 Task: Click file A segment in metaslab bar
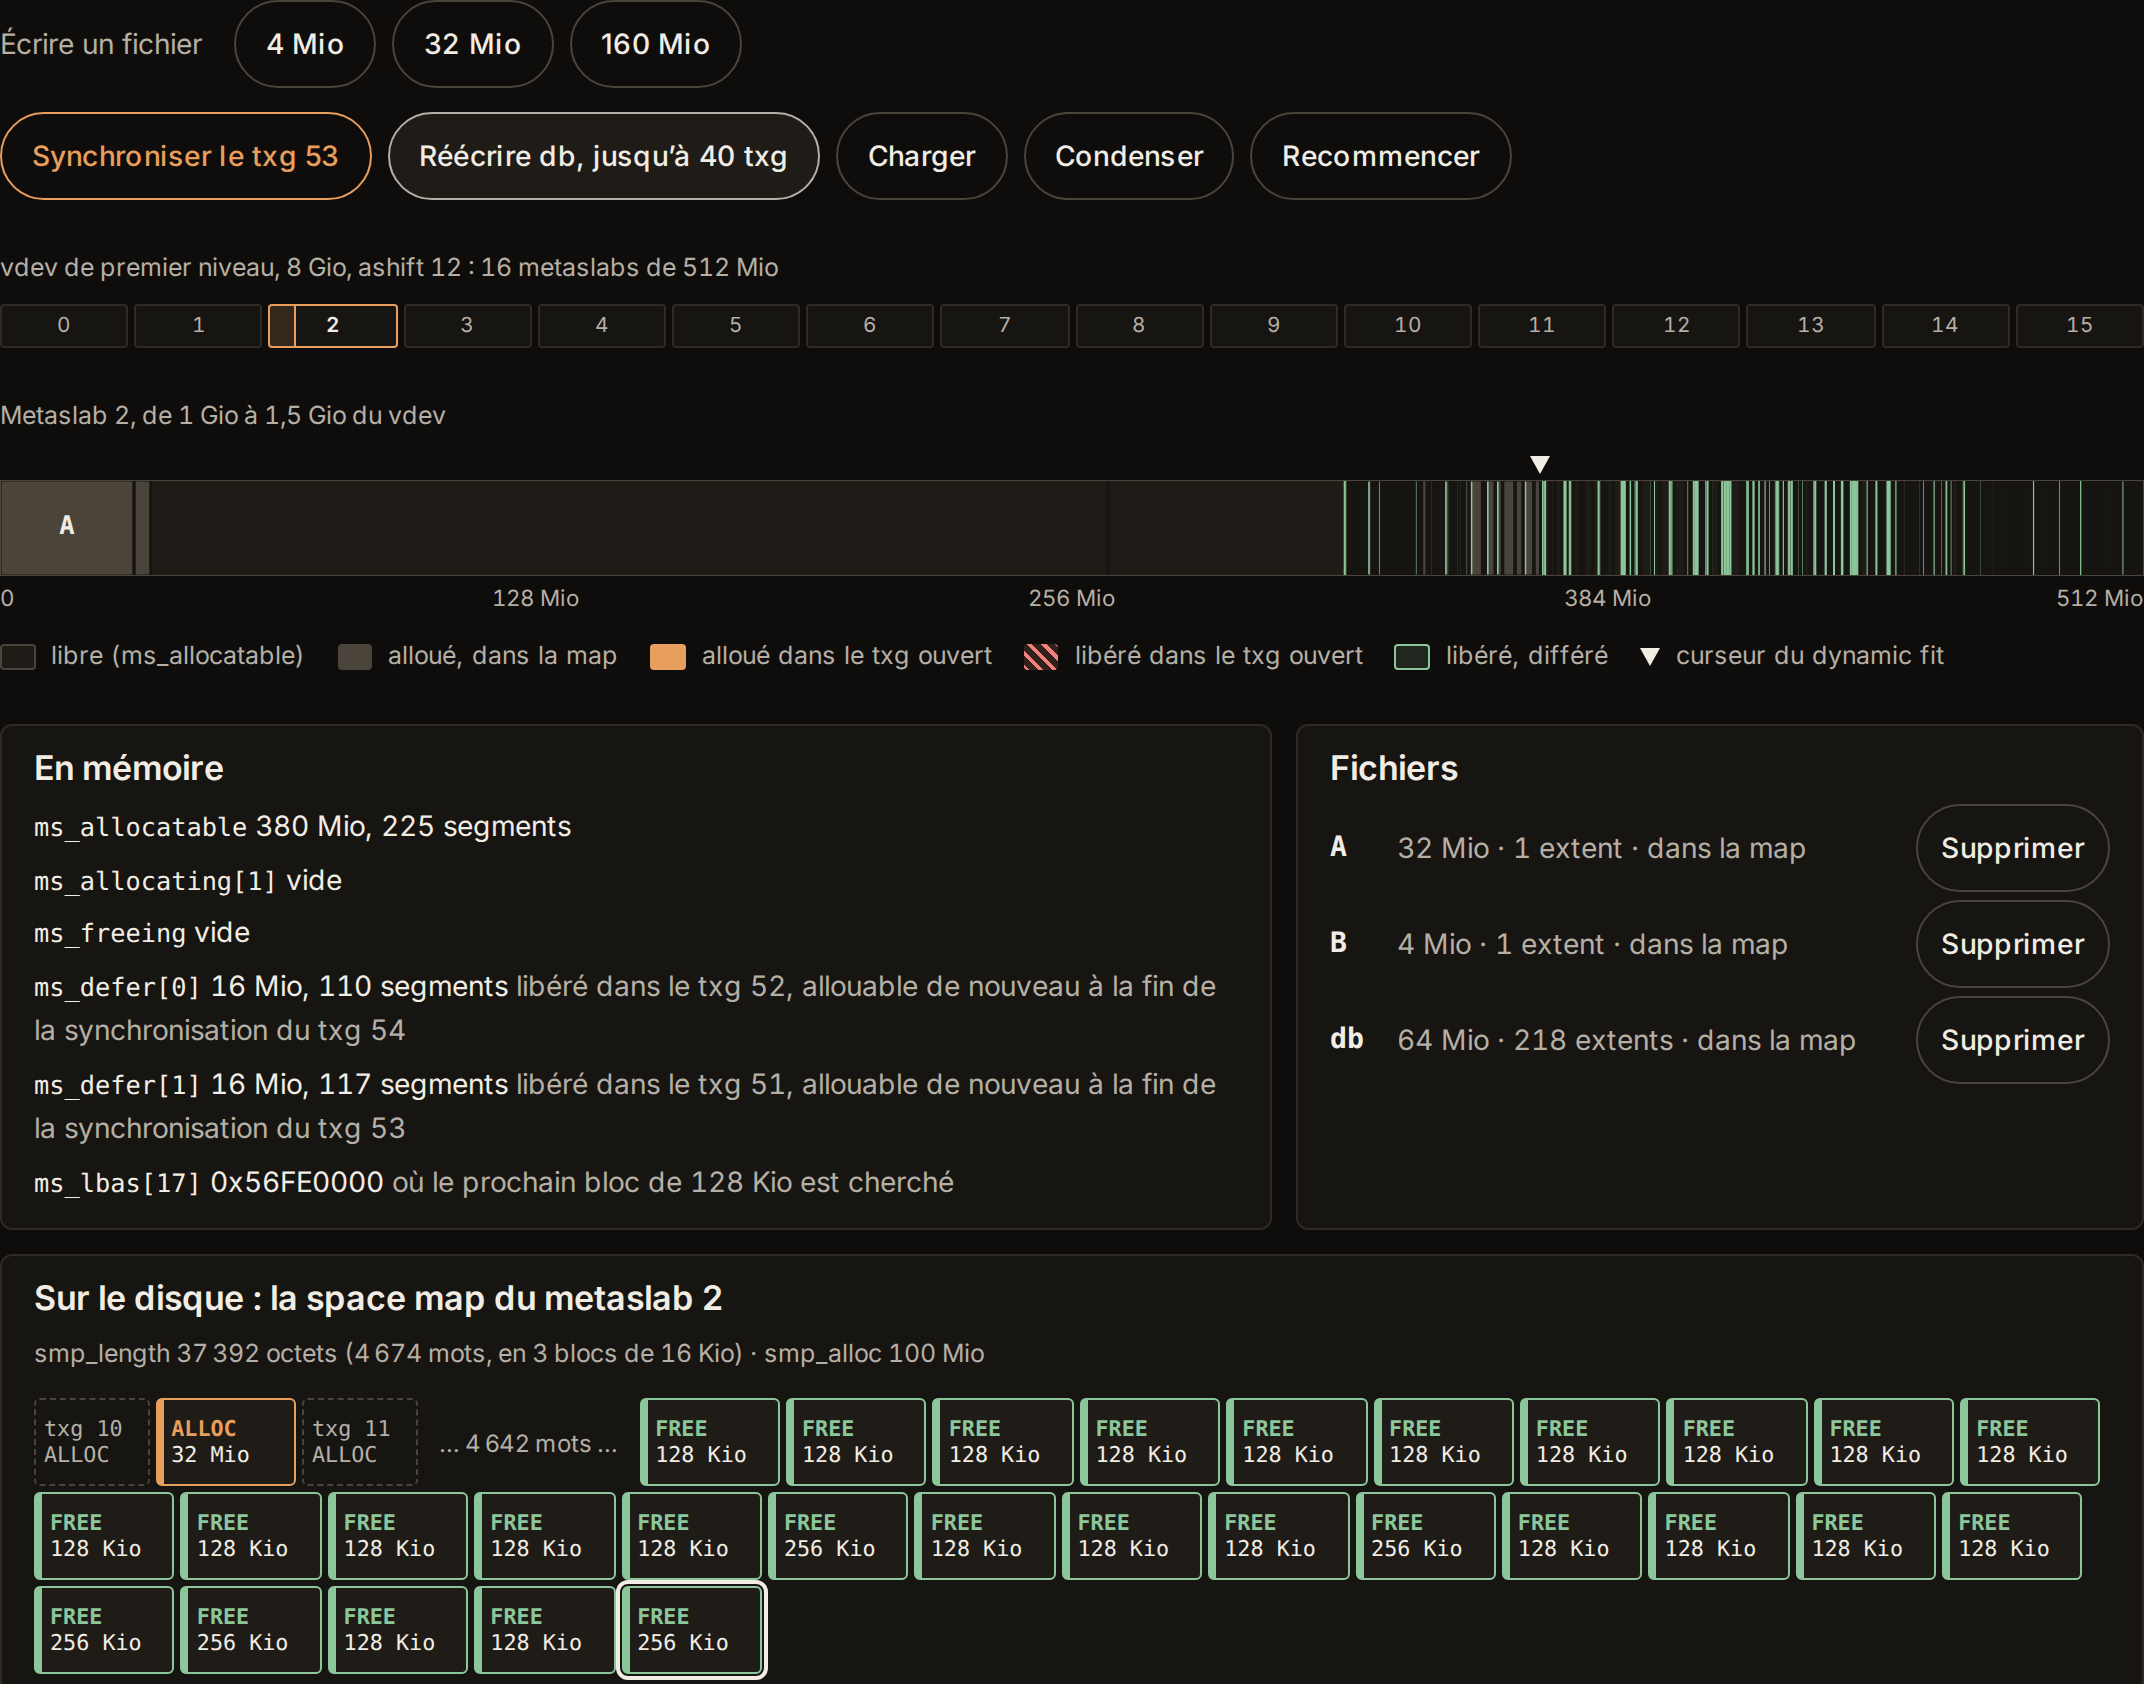(67, 527)
